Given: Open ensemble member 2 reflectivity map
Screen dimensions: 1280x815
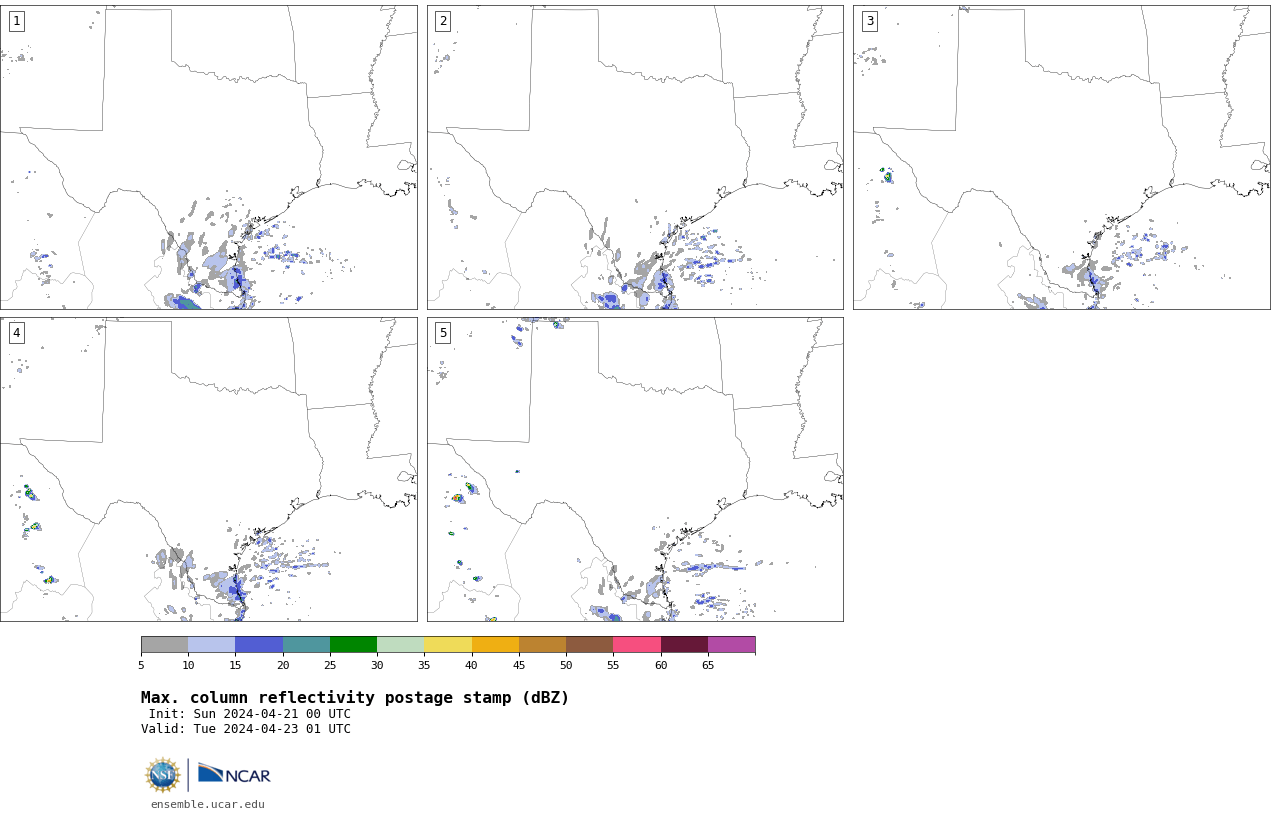Looking at the screenshot, I should [635, 157].
